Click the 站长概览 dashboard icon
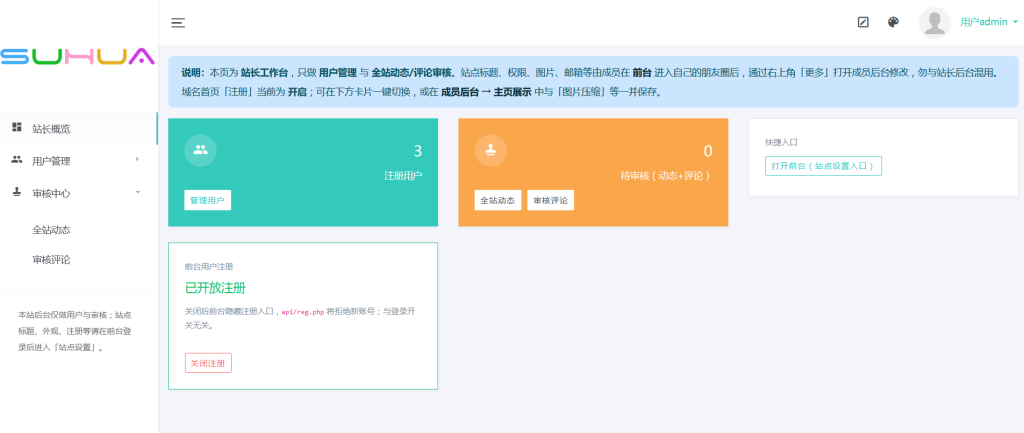This screenshot has width=1024, height=433. tap(17, 127)
